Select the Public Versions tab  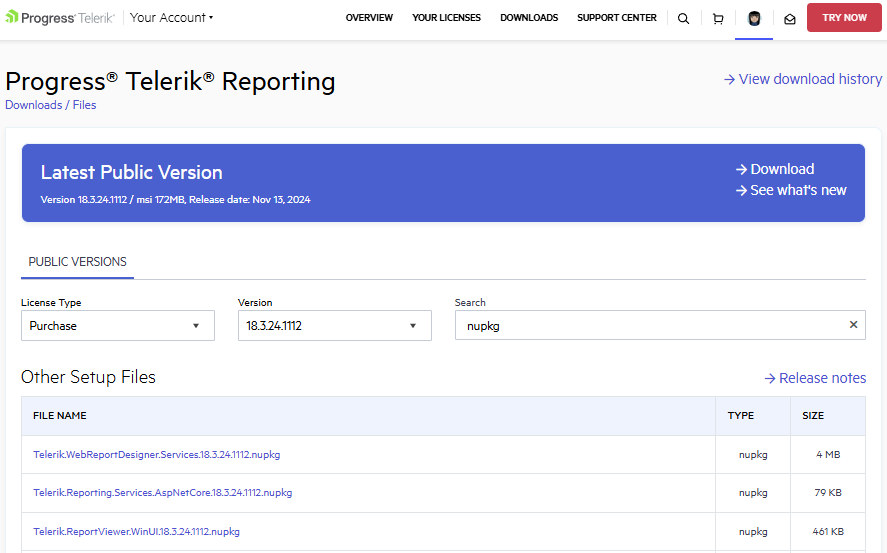(77, 262)
